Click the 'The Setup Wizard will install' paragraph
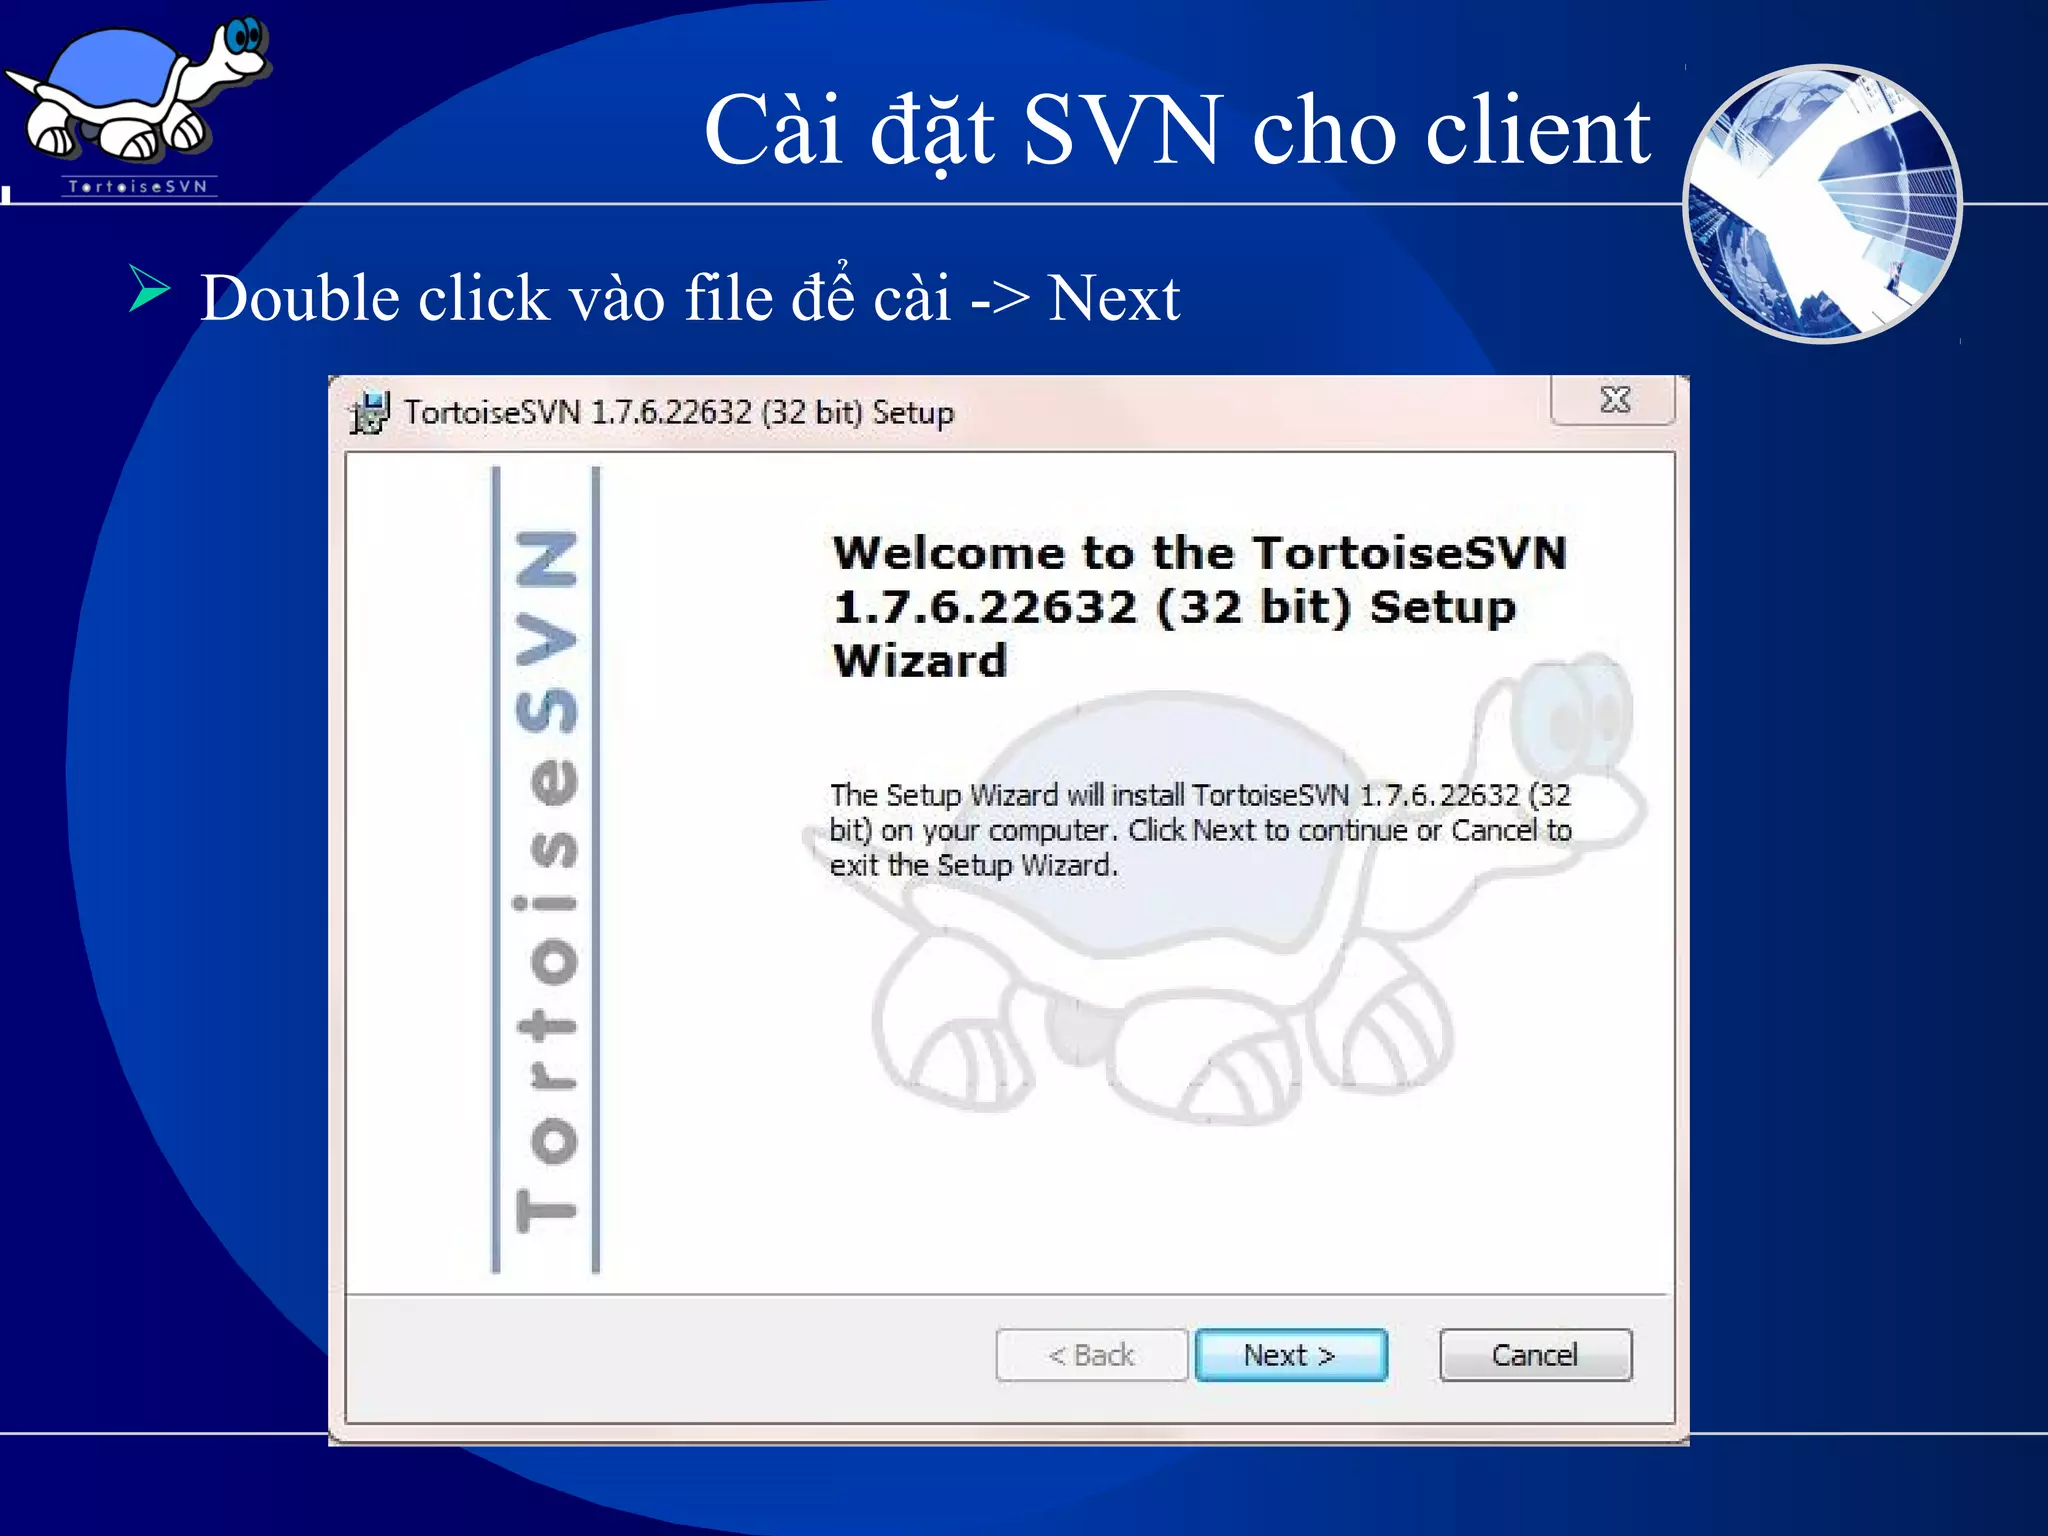Screen dimensions: 2048x1536 1200,830
